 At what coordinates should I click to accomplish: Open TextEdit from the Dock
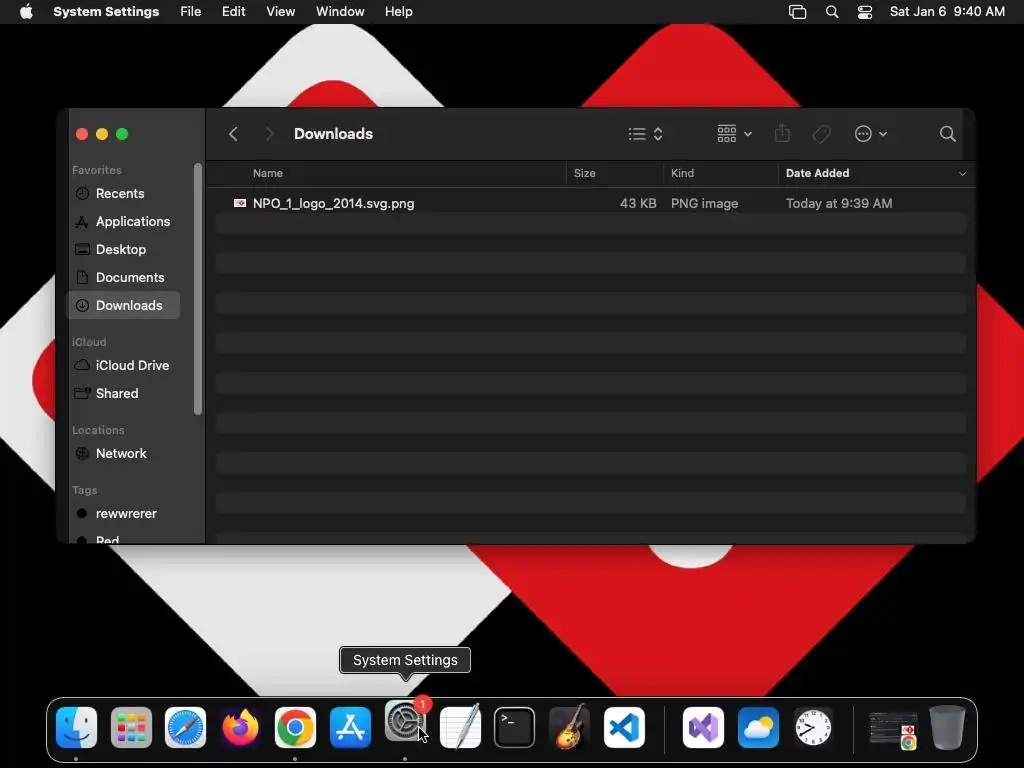(460, 726)
